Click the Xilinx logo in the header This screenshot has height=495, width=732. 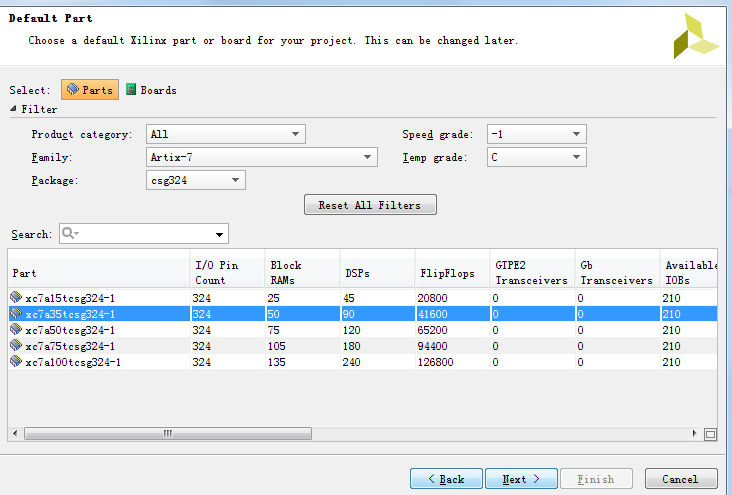[x=694, y=36]
